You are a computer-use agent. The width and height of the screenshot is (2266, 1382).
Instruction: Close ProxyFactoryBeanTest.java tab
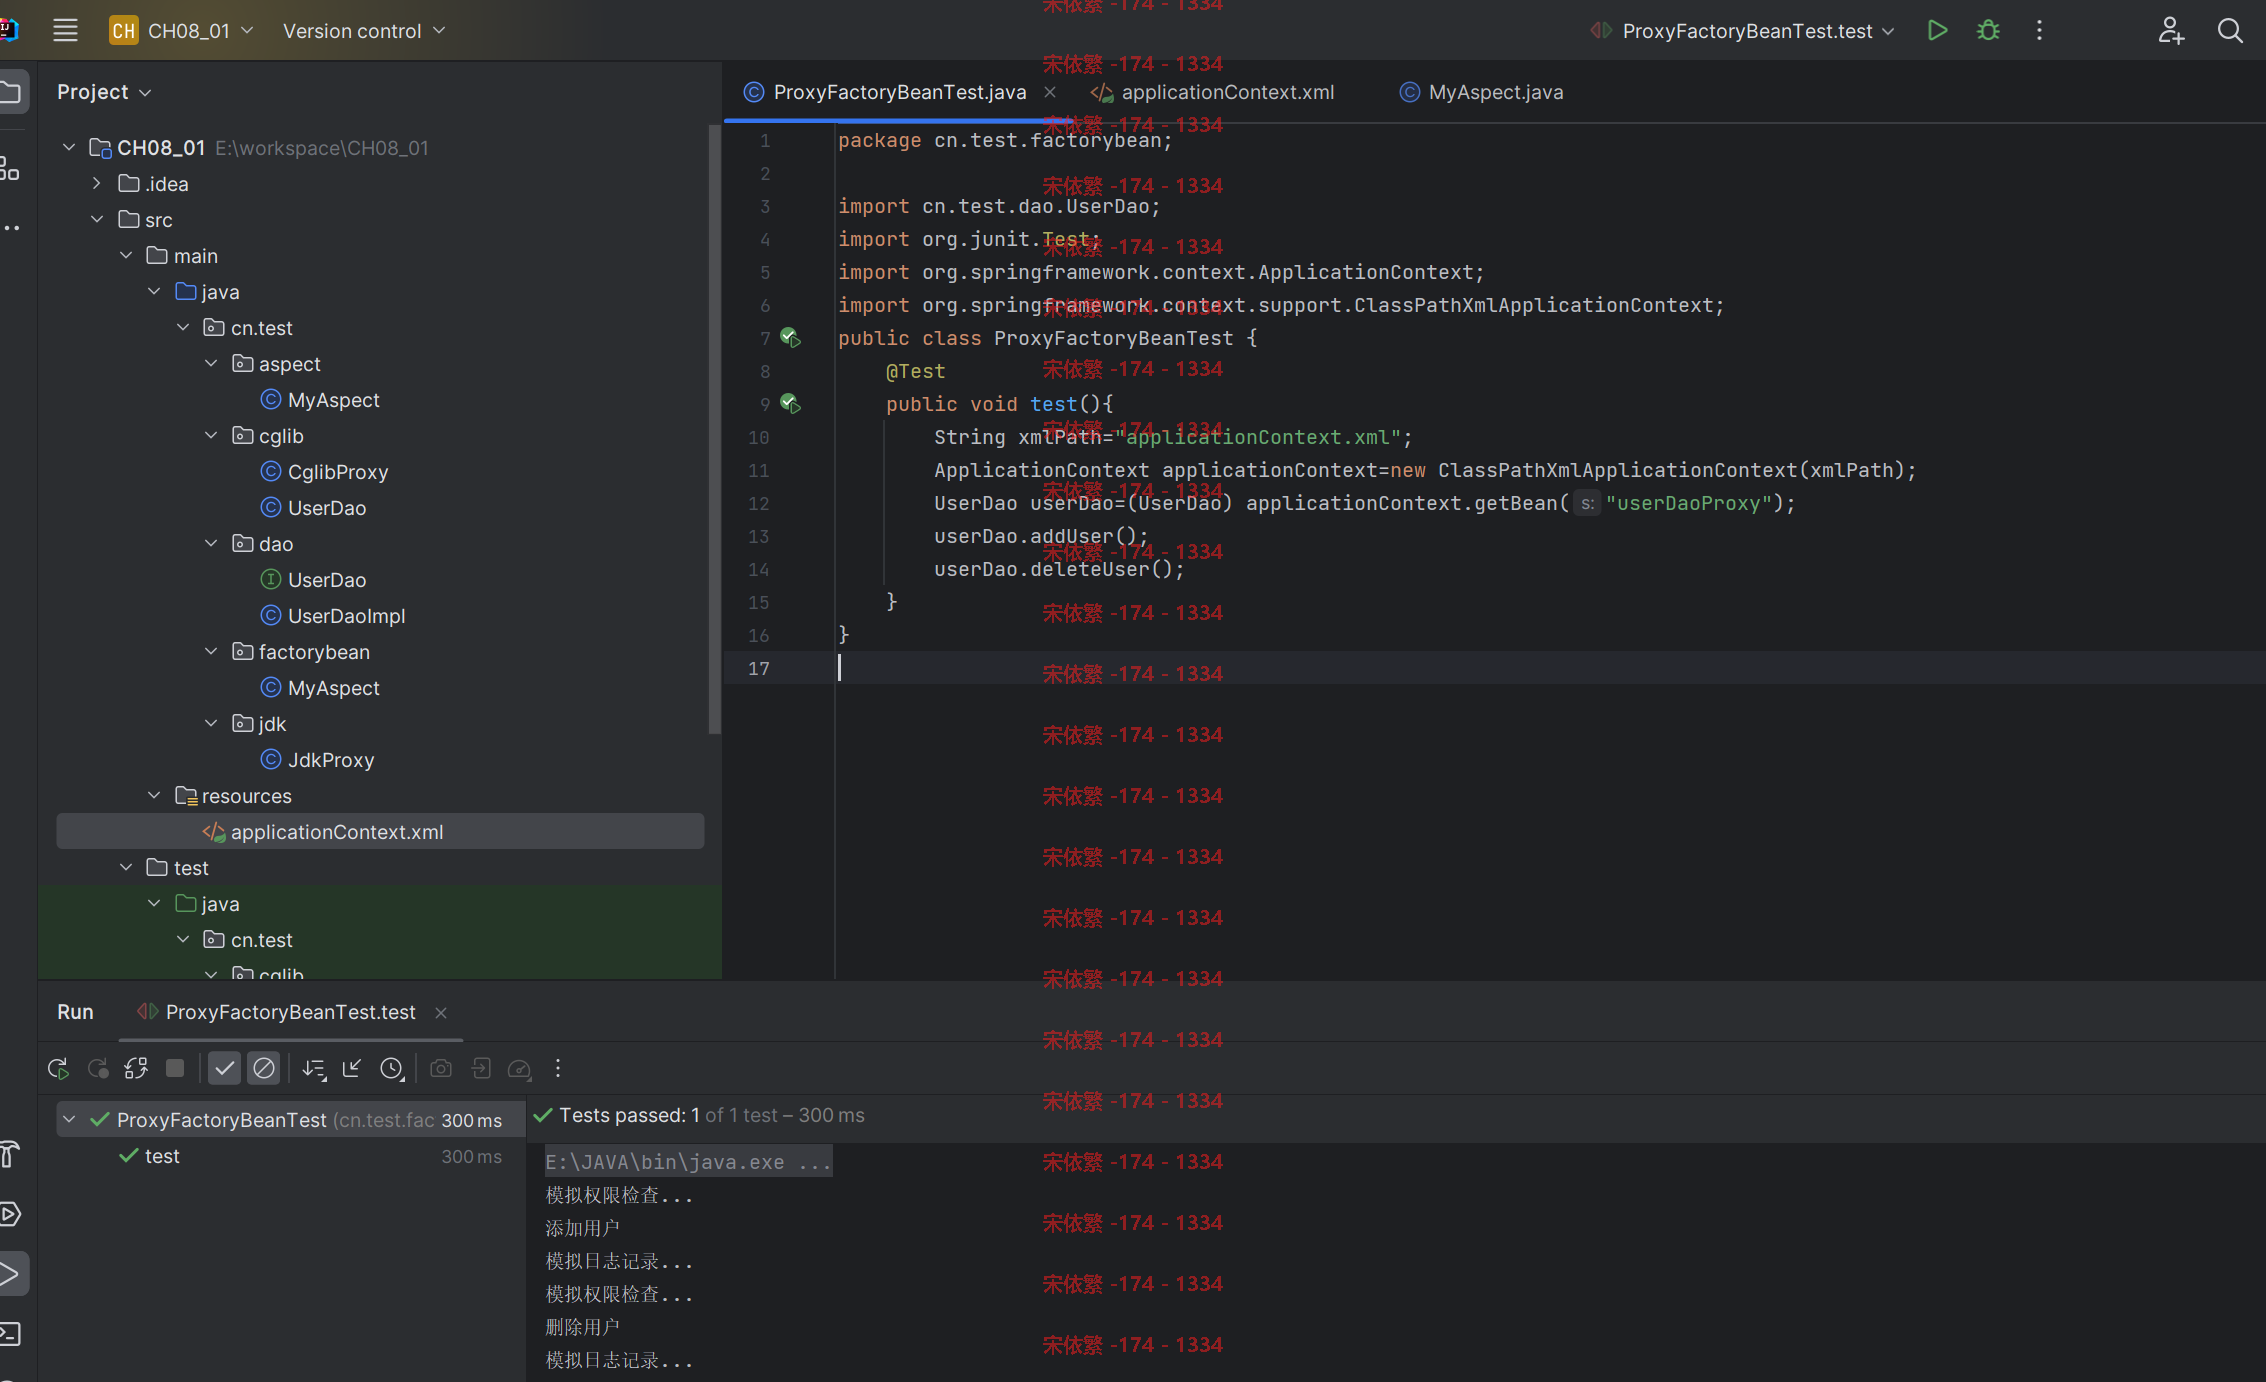pos(1050,92)
